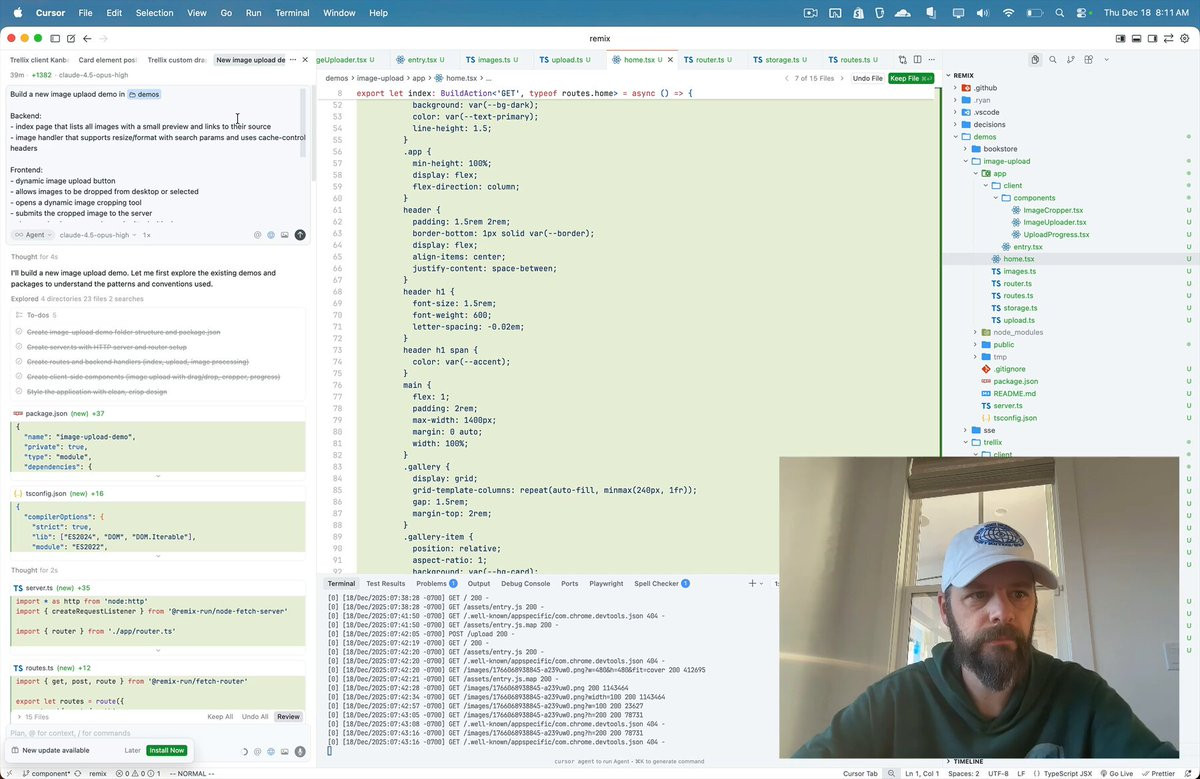Toggle the secondary side bar layout button
Screen dimensions: 1200x779
coord(1154,38)
